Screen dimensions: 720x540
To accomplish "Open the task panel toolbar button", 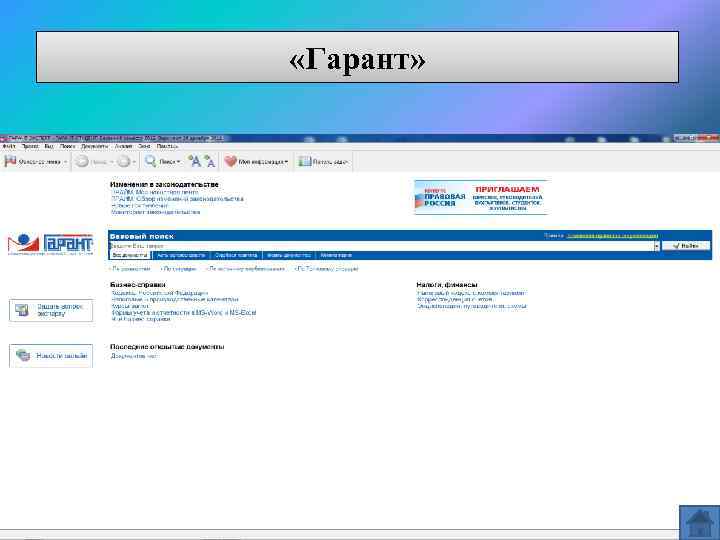I will coord(323,162).
